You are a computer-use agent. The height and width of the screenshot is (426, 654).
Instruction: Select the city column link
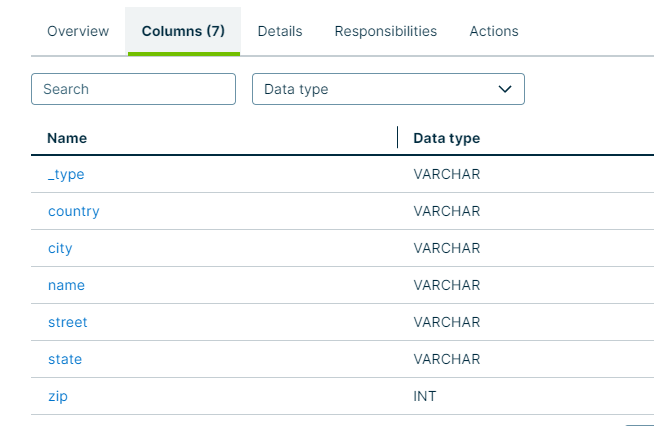[x=60, y=248]
